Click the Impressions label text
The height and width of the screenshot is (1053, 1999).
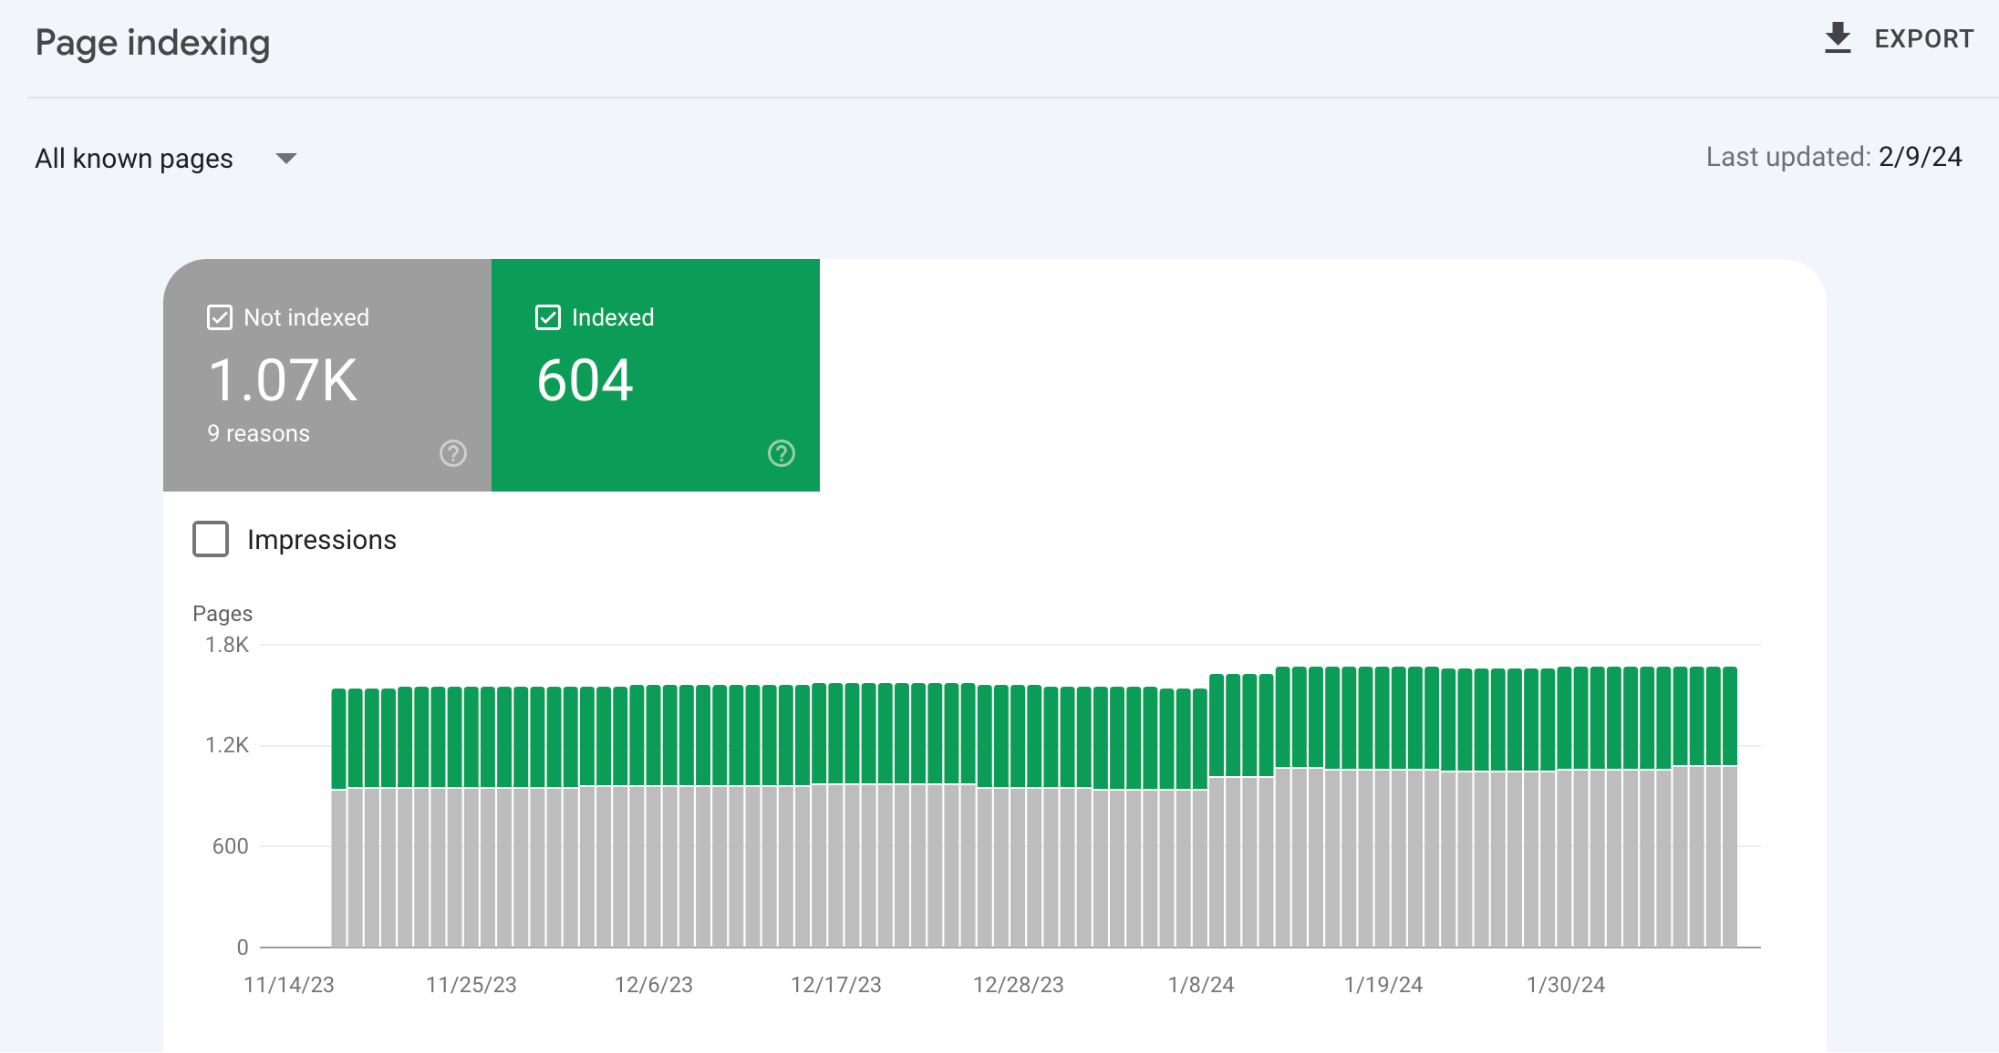tap(322, 540)
